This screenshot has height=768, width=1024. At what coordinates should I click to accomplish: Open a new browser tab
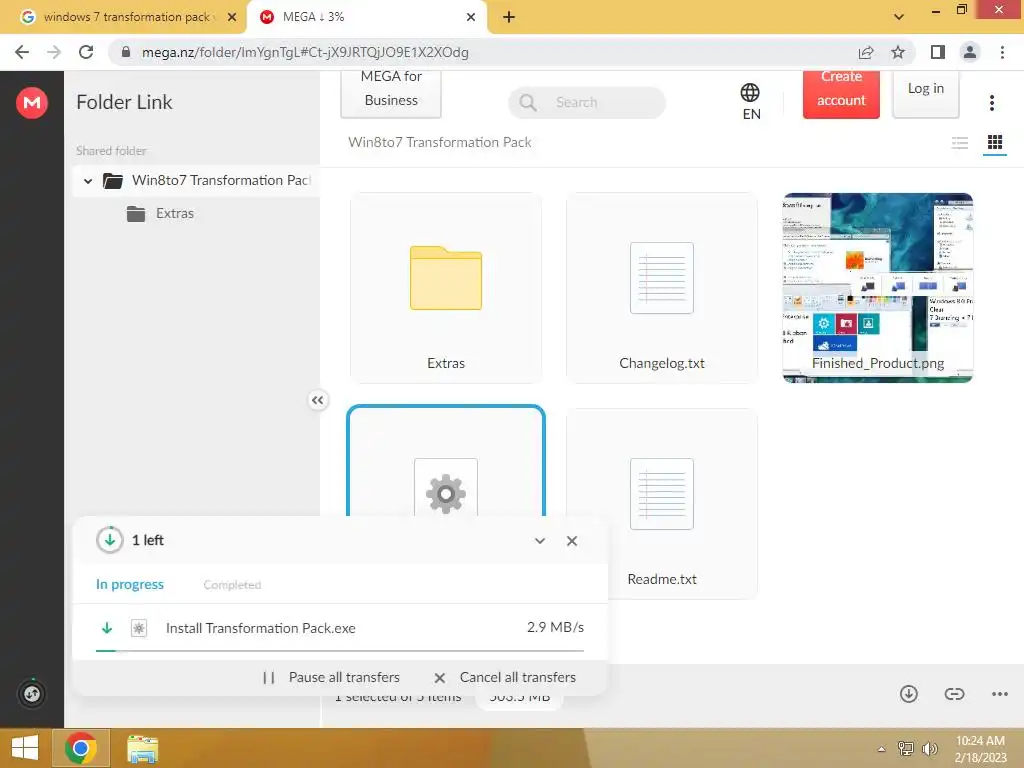[509, 17]
